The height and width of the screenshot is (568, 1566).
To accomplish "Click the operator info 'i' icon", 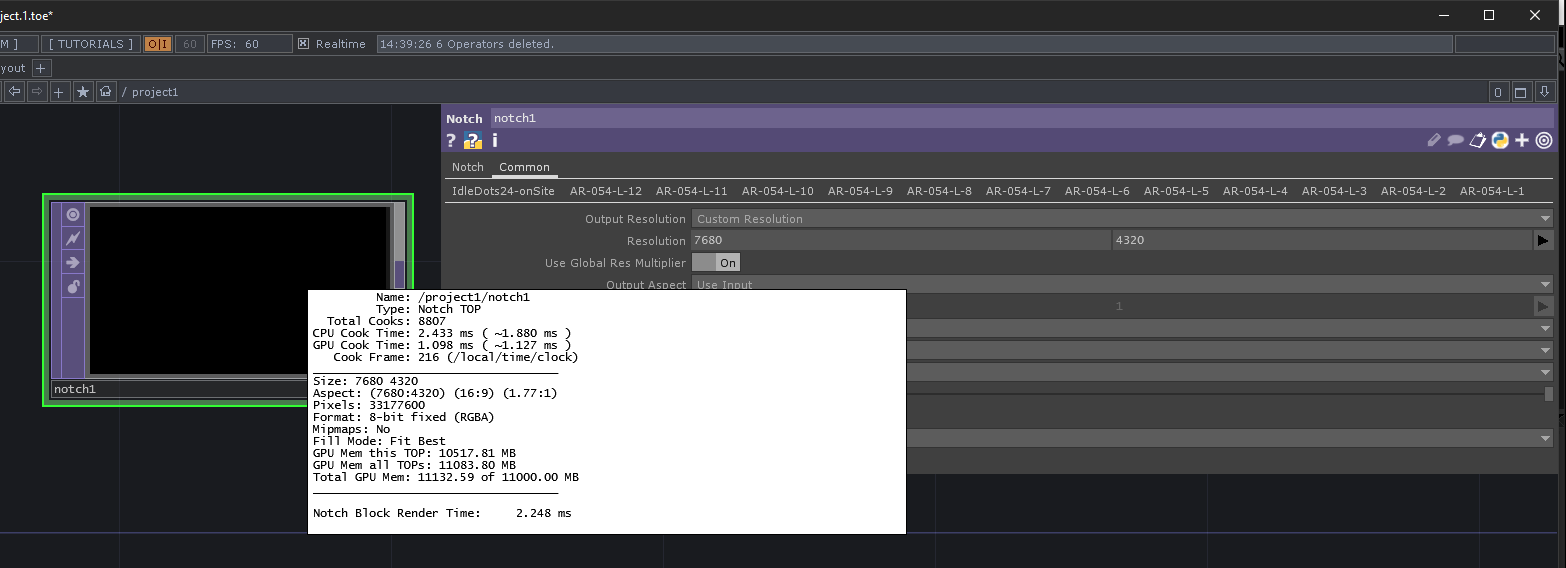I will click(x=494, y=141).
